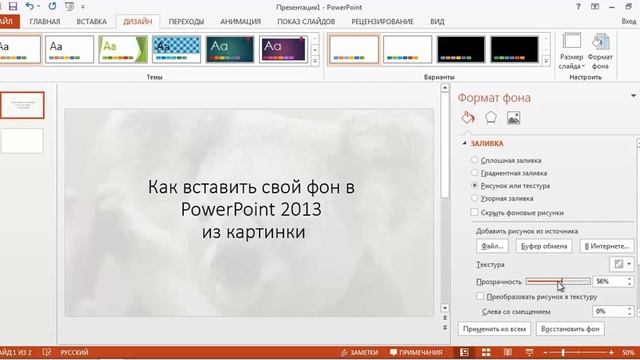
Task: Click the Файл... picture source button
Action: pos(492,246)
